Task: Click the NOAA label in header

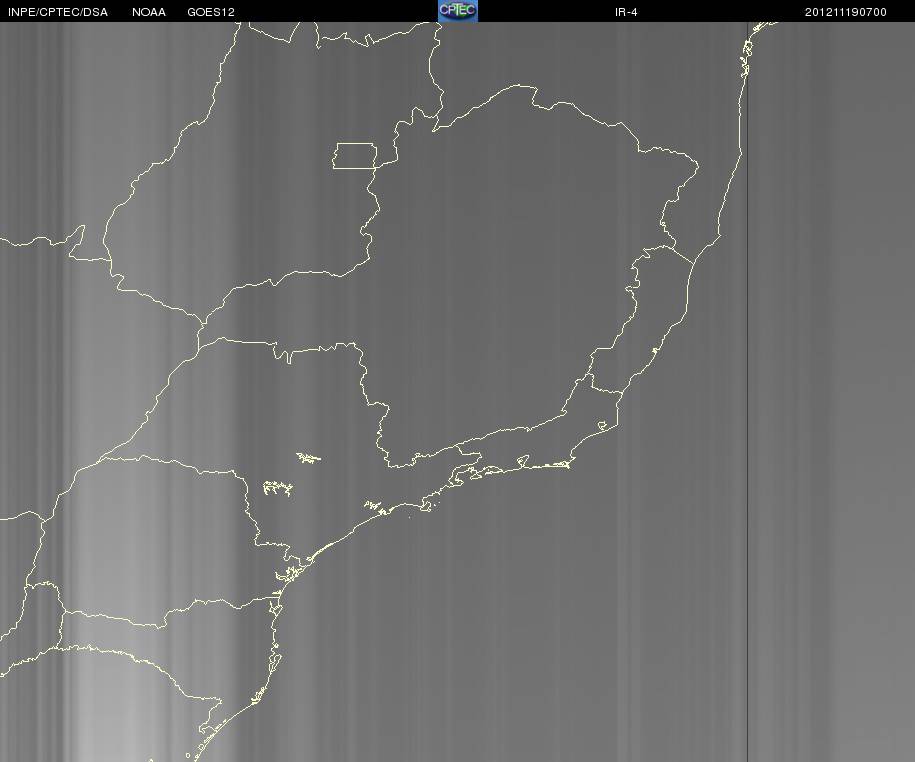Action: coord(149,12)
